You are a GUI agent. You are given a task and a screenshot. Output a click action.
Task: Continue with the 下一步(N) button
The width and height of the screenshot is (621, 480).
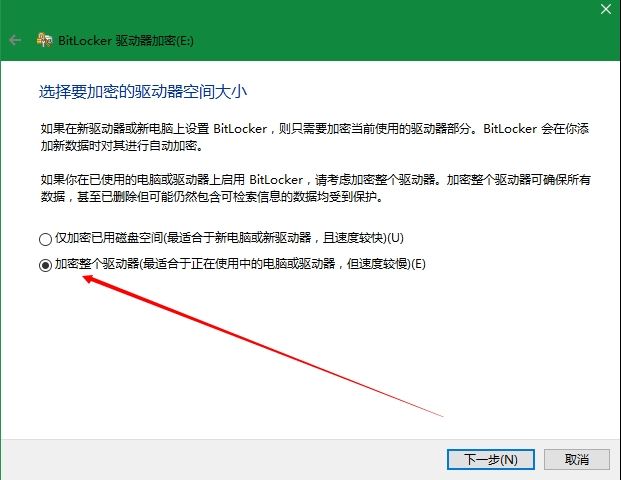point(491,459)
